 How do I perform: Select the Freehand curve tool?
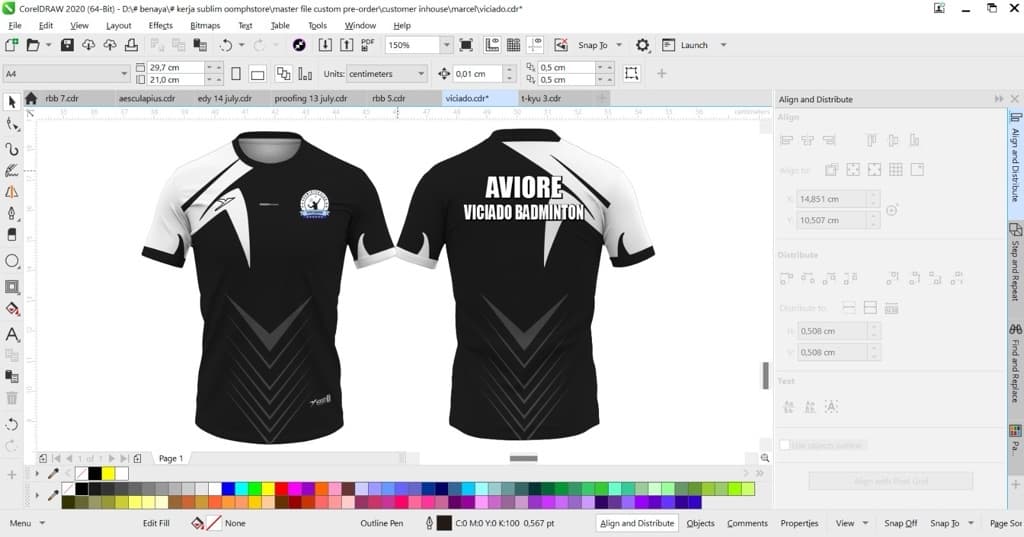pos(12,149)
